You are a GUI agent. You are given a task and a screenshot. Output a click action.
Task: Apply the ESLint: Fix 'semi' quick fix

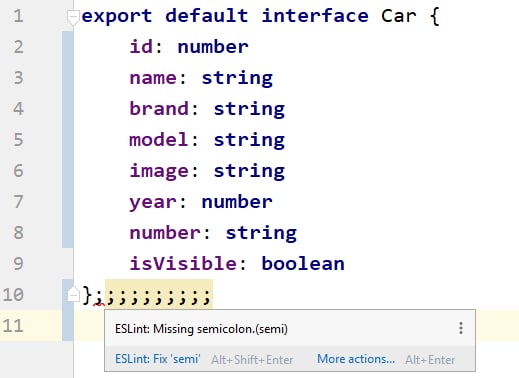tap(157, 359)
